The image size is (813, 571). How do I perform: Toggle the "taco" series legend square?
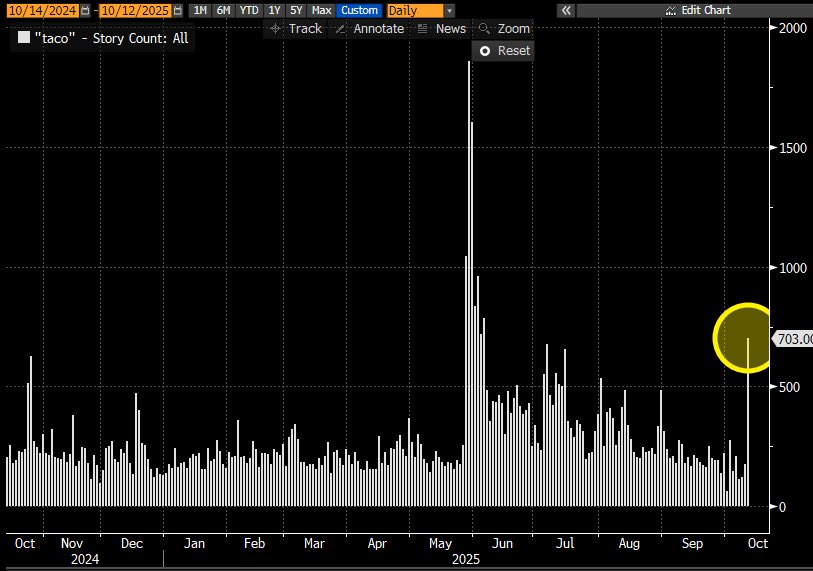point(24,39)
